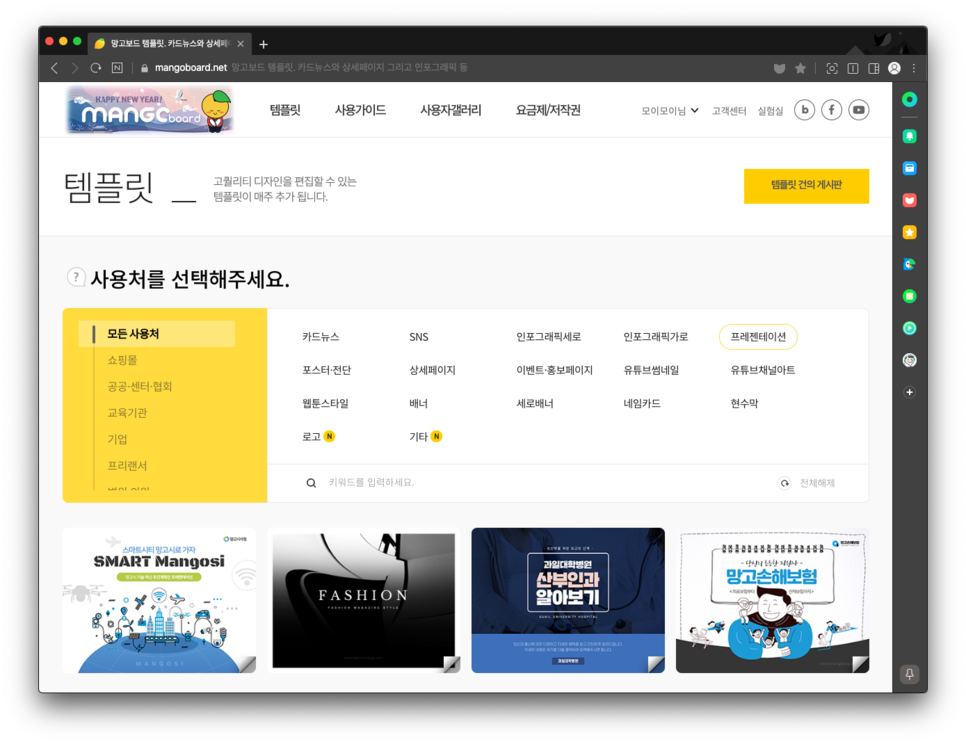Open the Mangoboard Facebook icon
The width and height of the screenshot is (966, 744).
831,110
